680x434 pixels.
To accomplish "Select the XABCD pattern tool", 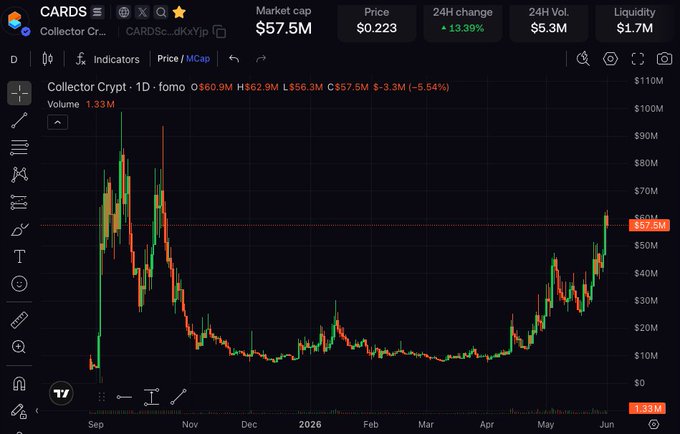I will pos(19,174).
